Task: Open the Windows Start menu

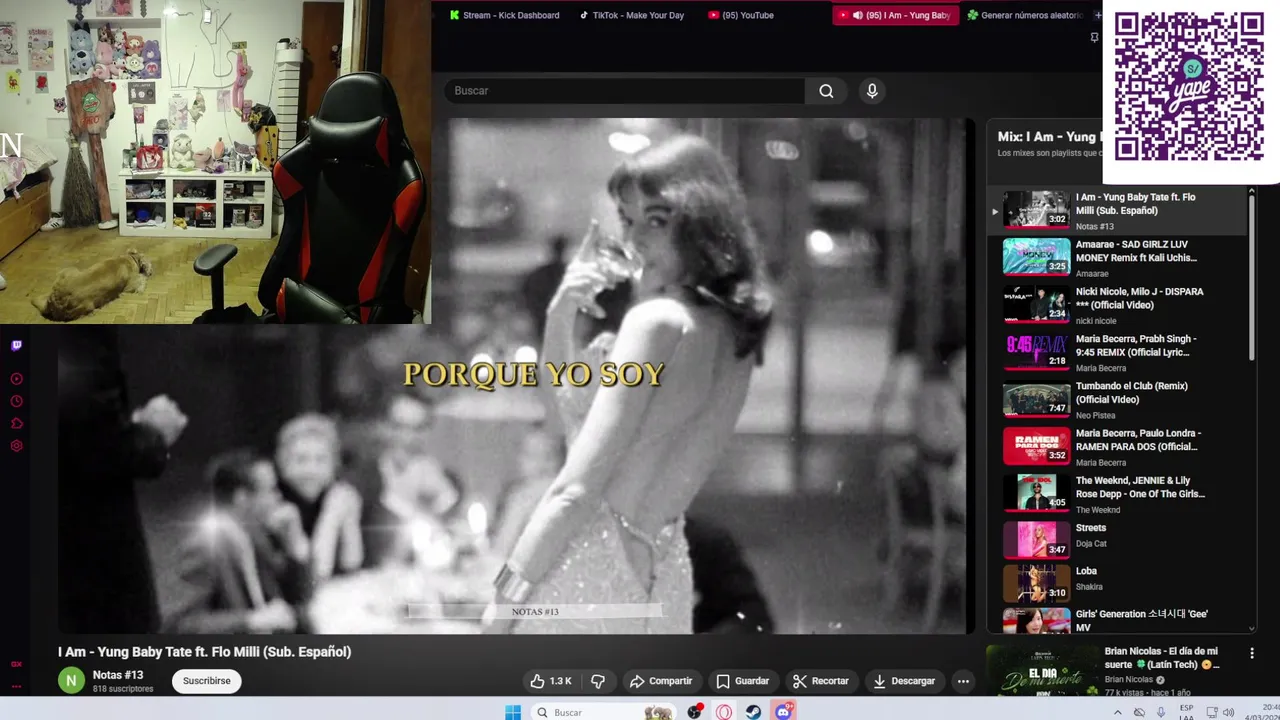Action: (513, 712)
